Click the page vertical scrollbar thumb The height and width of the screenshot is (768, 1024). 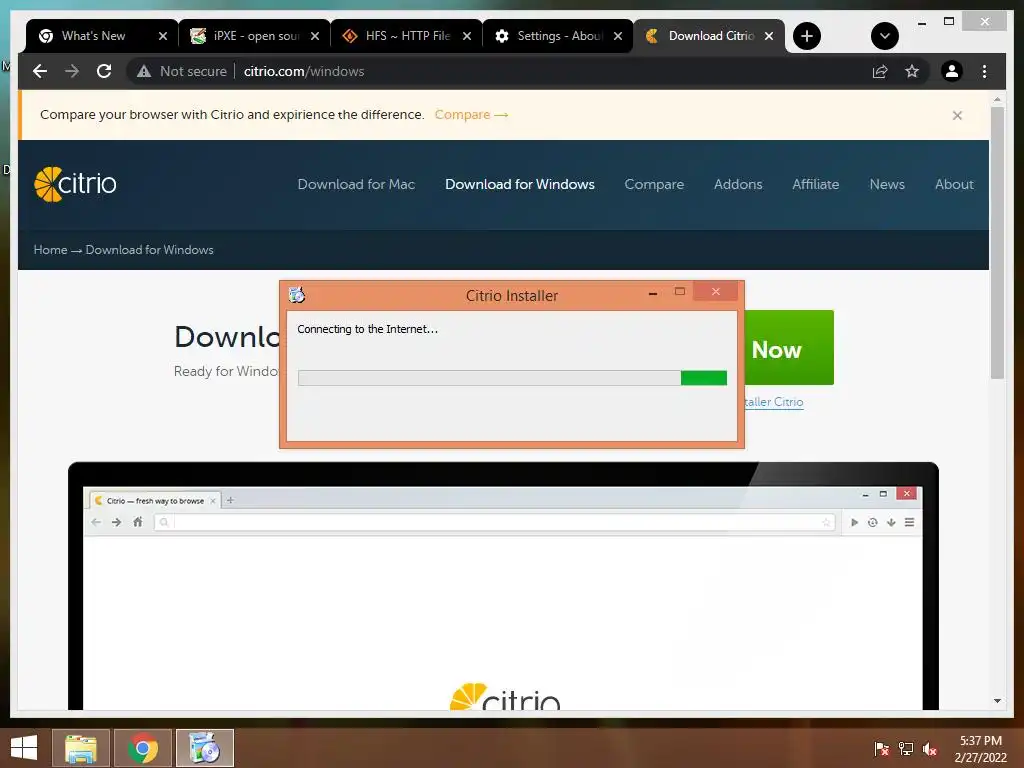tap(997, 242)
